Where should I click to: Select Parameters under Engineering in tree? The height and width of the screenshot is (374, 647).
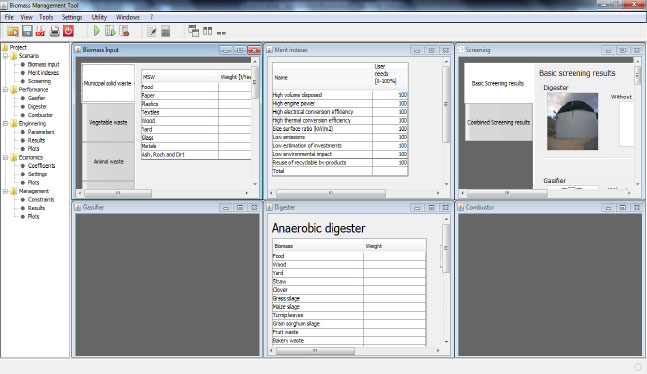[x=41, y=132]
